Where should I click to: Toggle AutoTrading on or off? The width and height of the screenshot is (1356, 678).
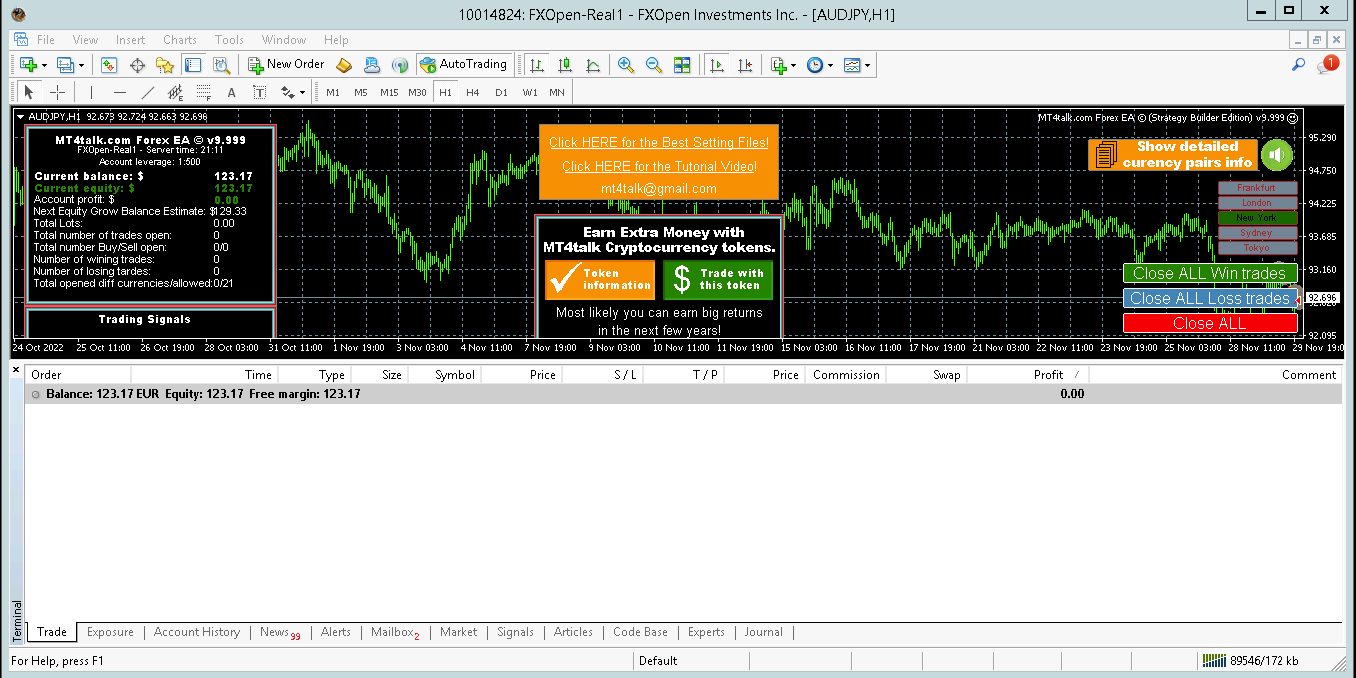tap(463, 65)
